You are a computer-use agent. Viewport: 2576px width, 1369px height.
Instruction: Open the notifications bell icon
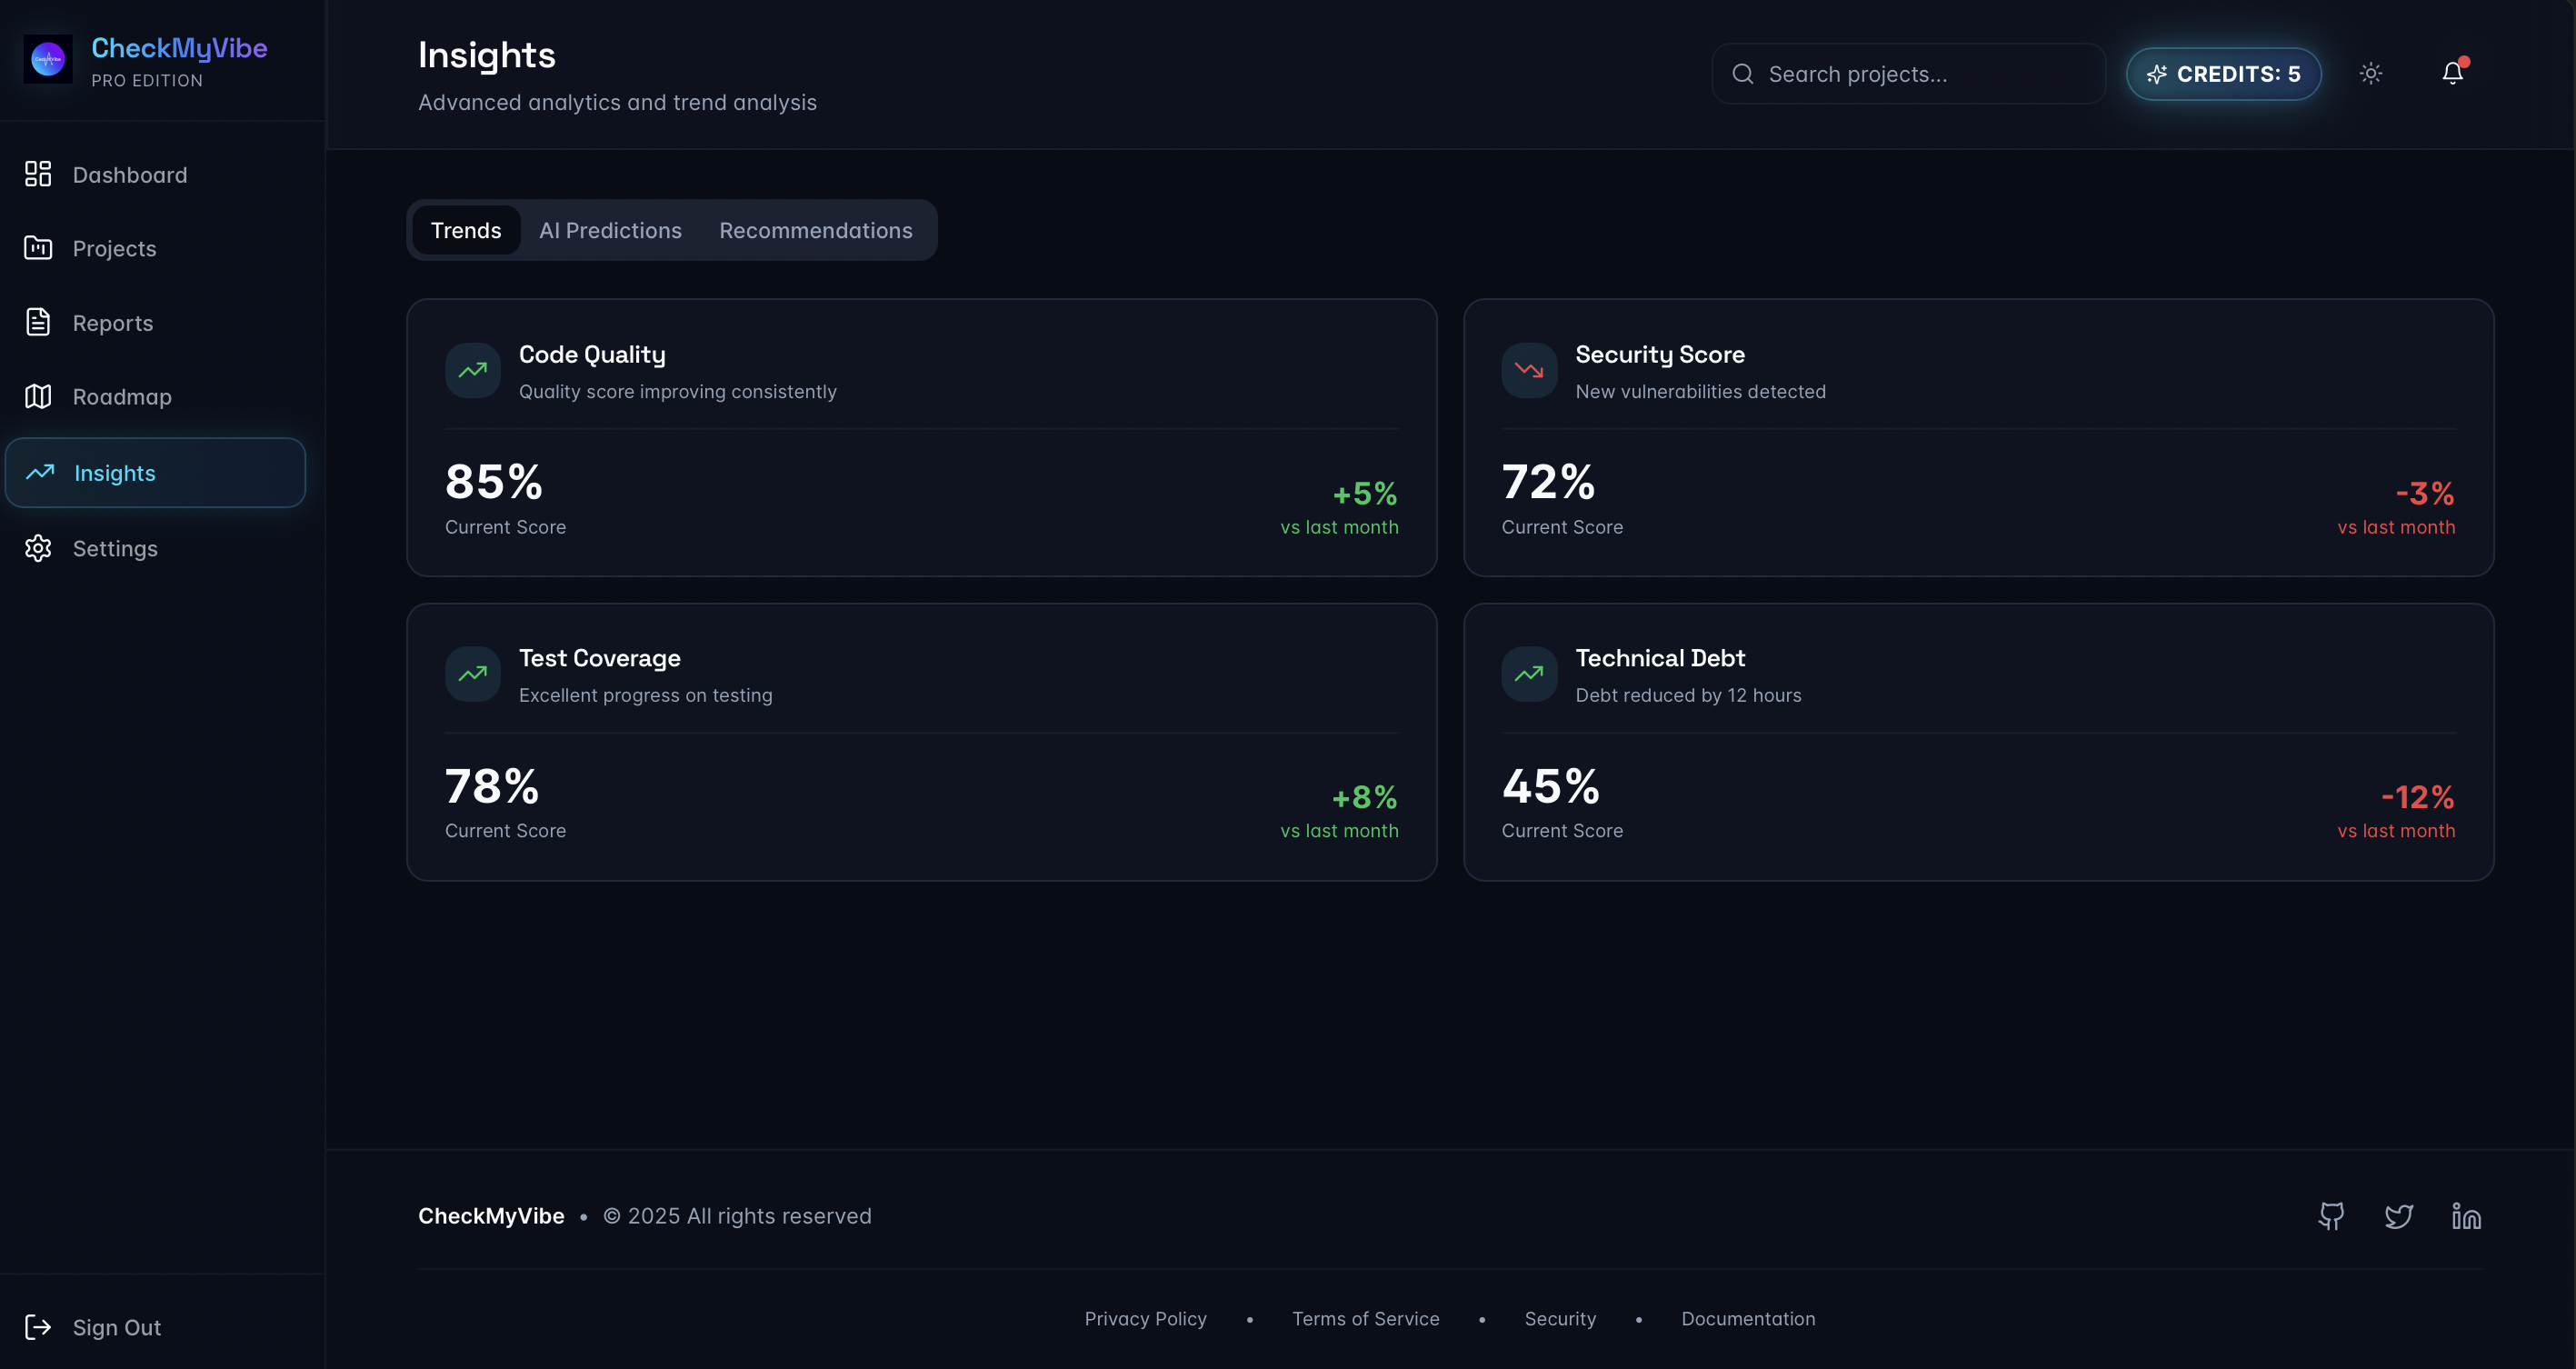(2452, 73)
